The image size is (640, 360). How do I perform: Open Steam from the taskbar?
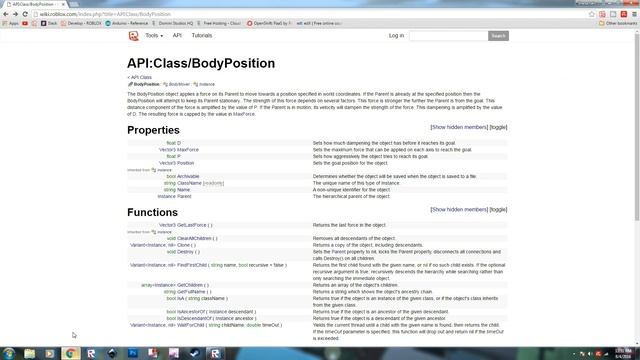coord(194,353)
